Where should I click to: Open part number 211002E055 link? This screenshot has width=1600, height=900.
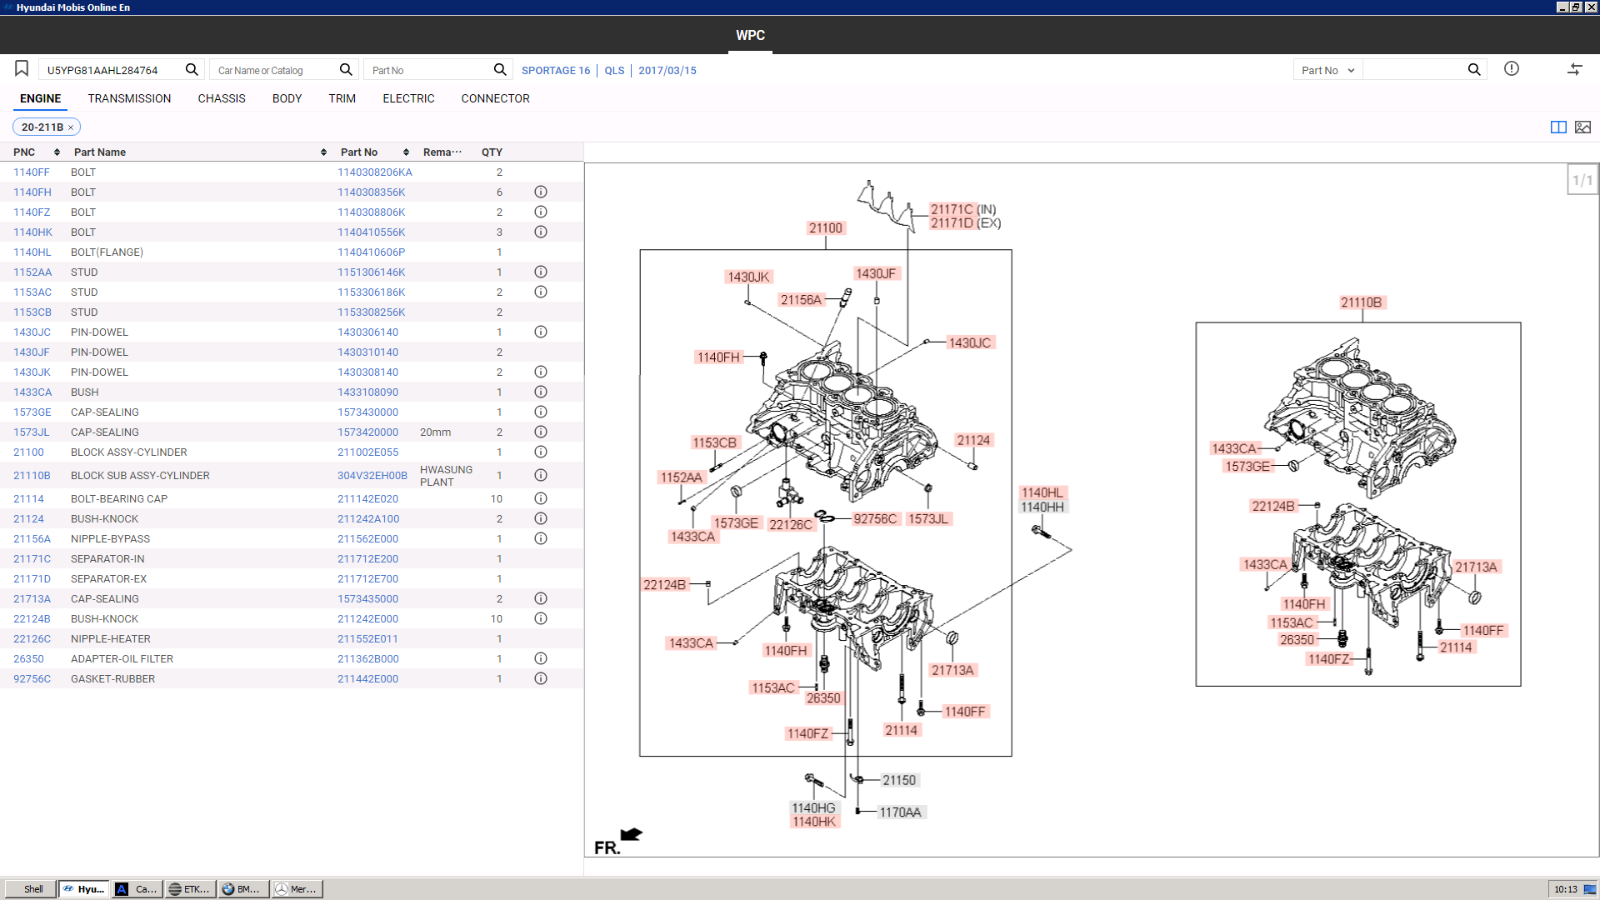[368, 452]
